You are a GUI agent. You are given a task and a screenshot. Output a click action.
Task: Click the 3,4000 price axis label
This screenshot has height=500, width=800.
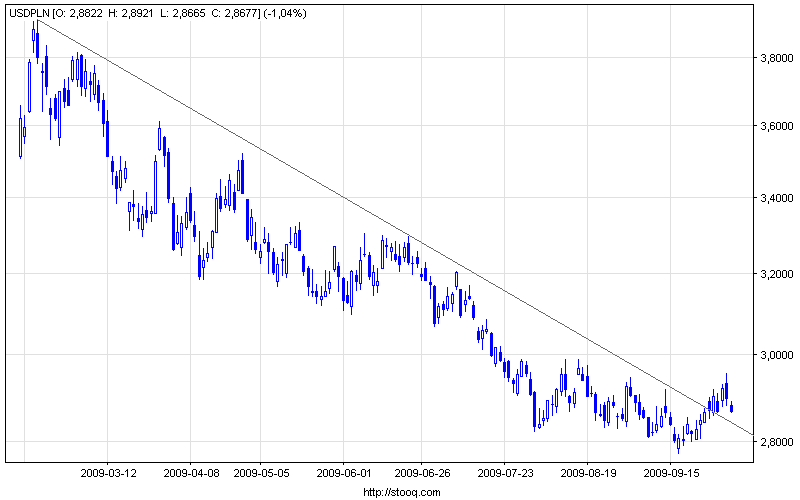point(777,198)
